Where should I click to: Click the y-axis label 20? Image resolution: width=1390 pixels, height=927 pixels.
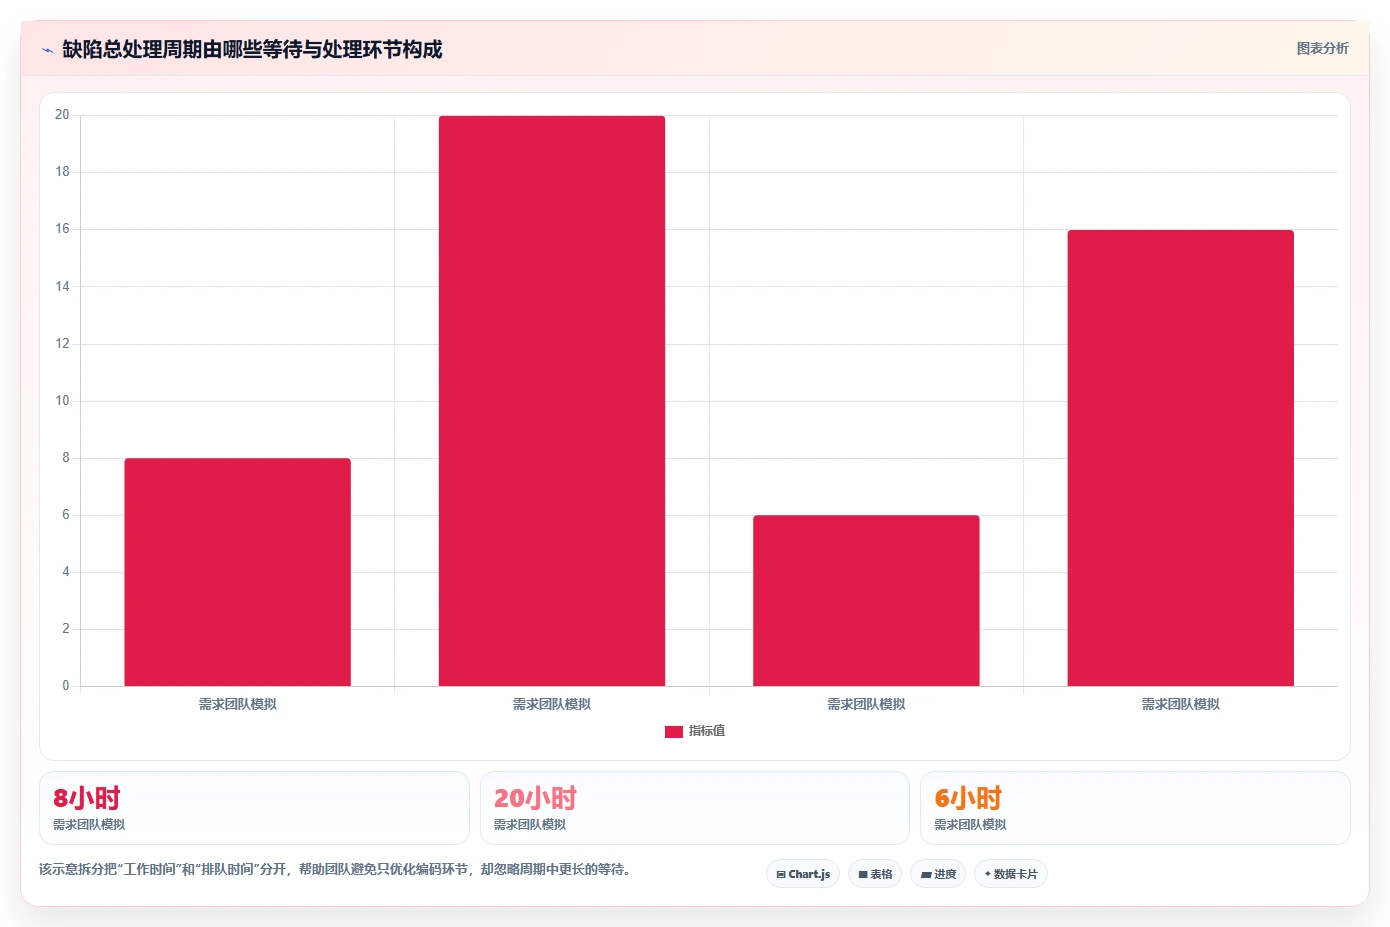62,115
